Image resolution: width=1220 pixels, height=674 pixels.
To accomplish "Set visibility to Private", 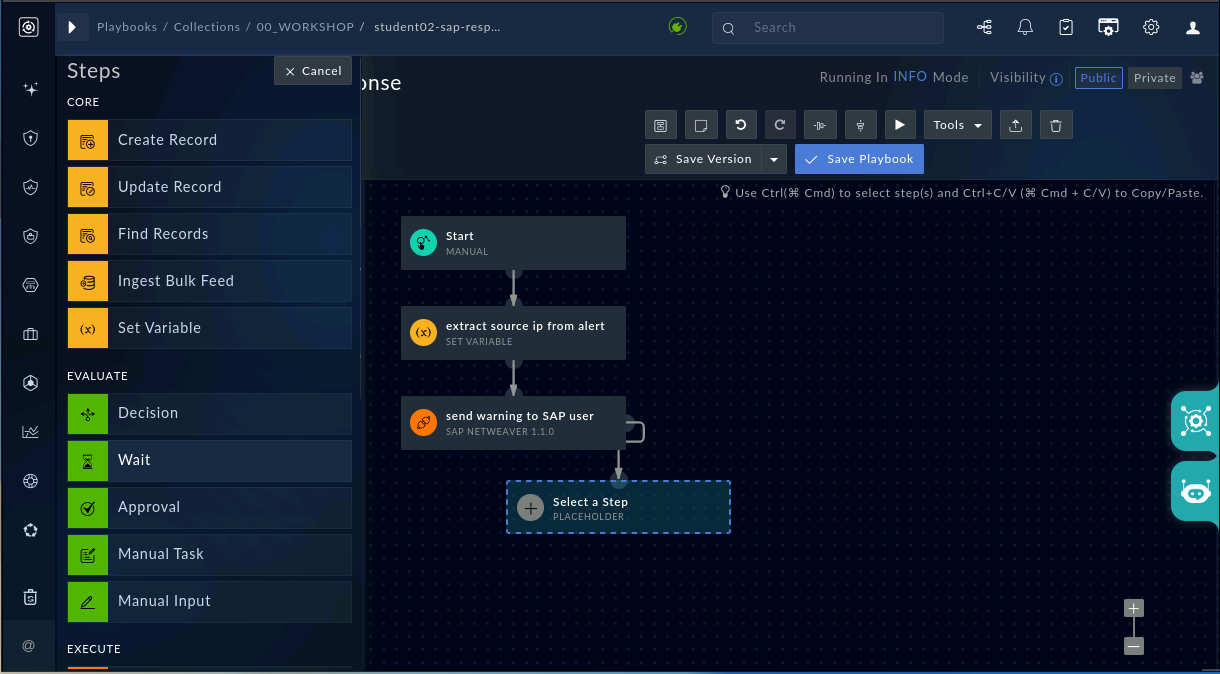I will [1154, 78].
